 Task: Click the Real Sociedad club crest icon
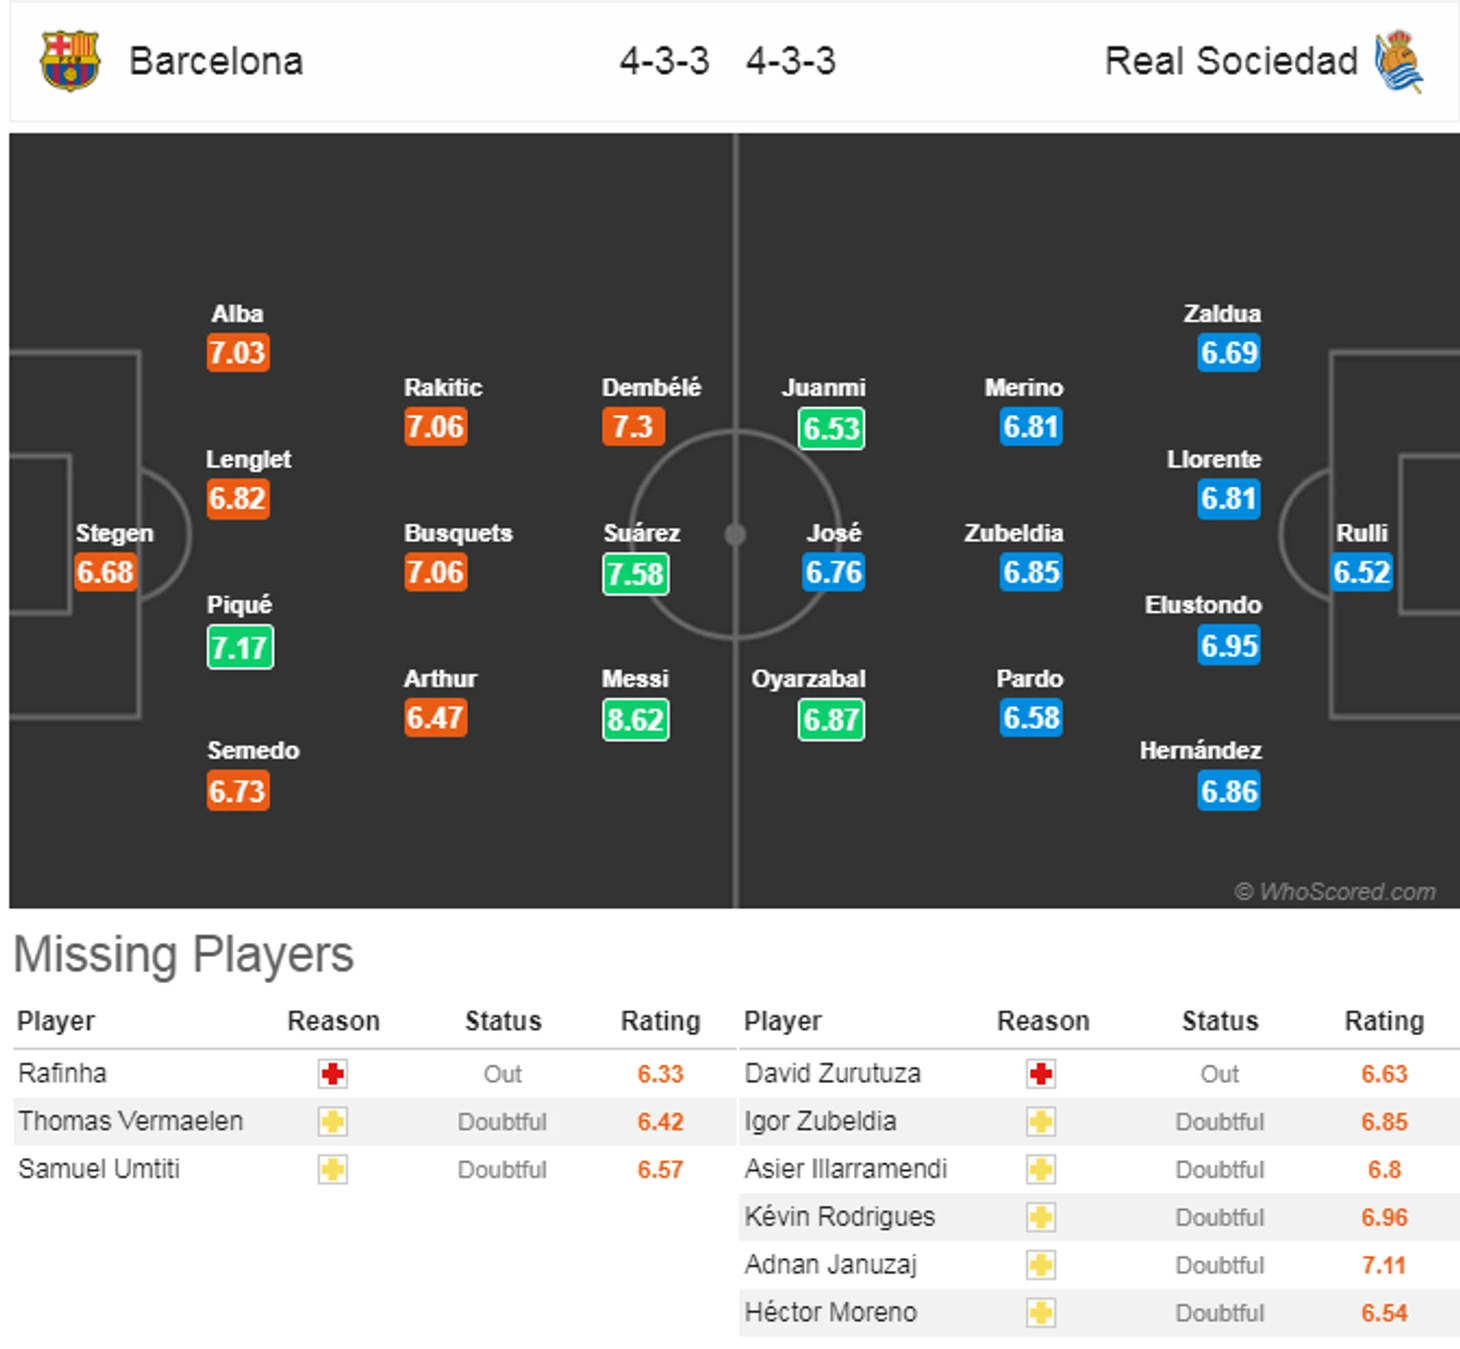coord(1399,61)
